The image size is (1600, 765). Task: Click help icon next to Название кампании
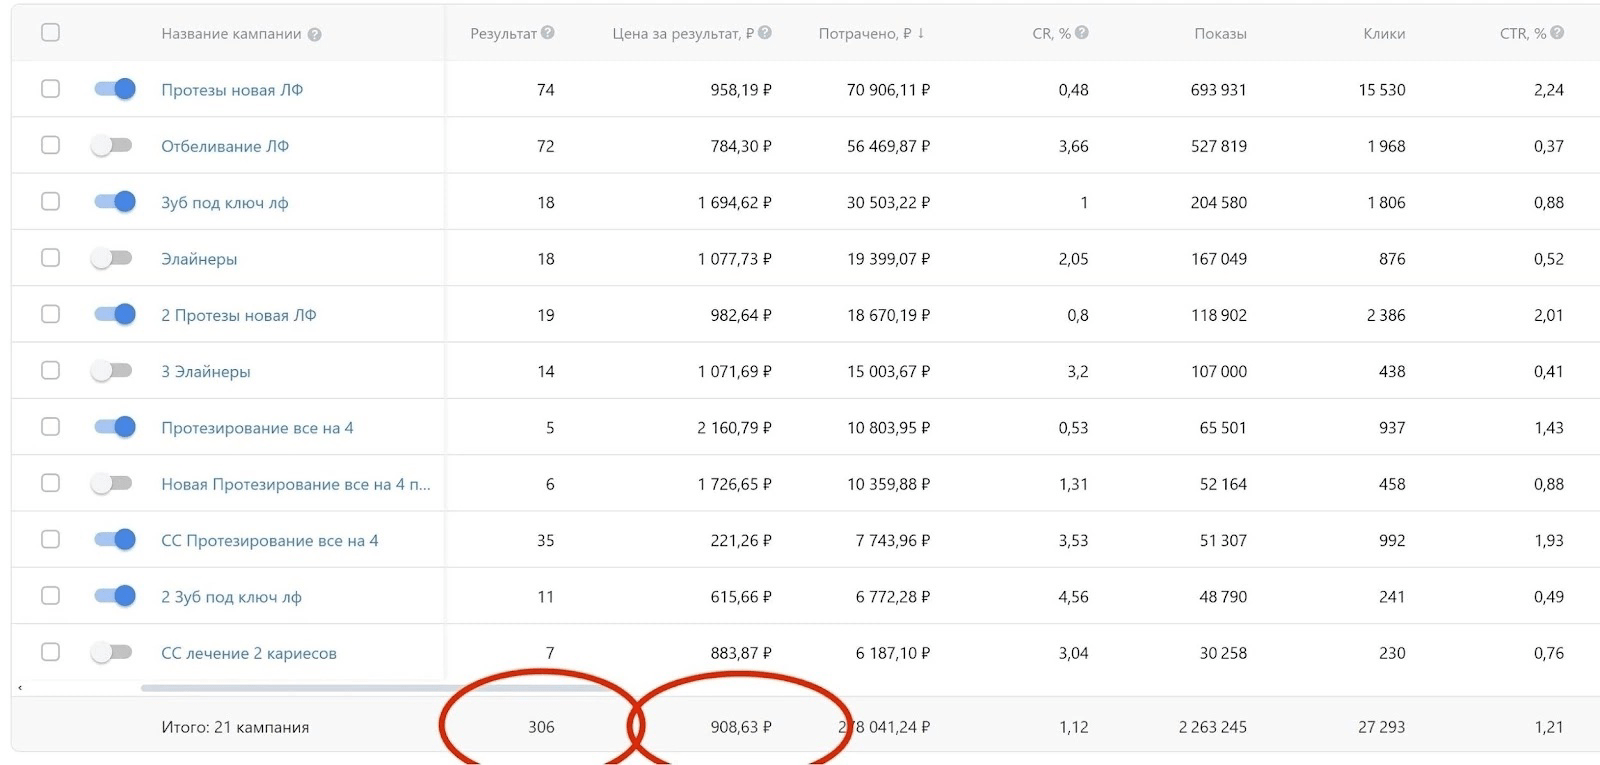(314, 34)
